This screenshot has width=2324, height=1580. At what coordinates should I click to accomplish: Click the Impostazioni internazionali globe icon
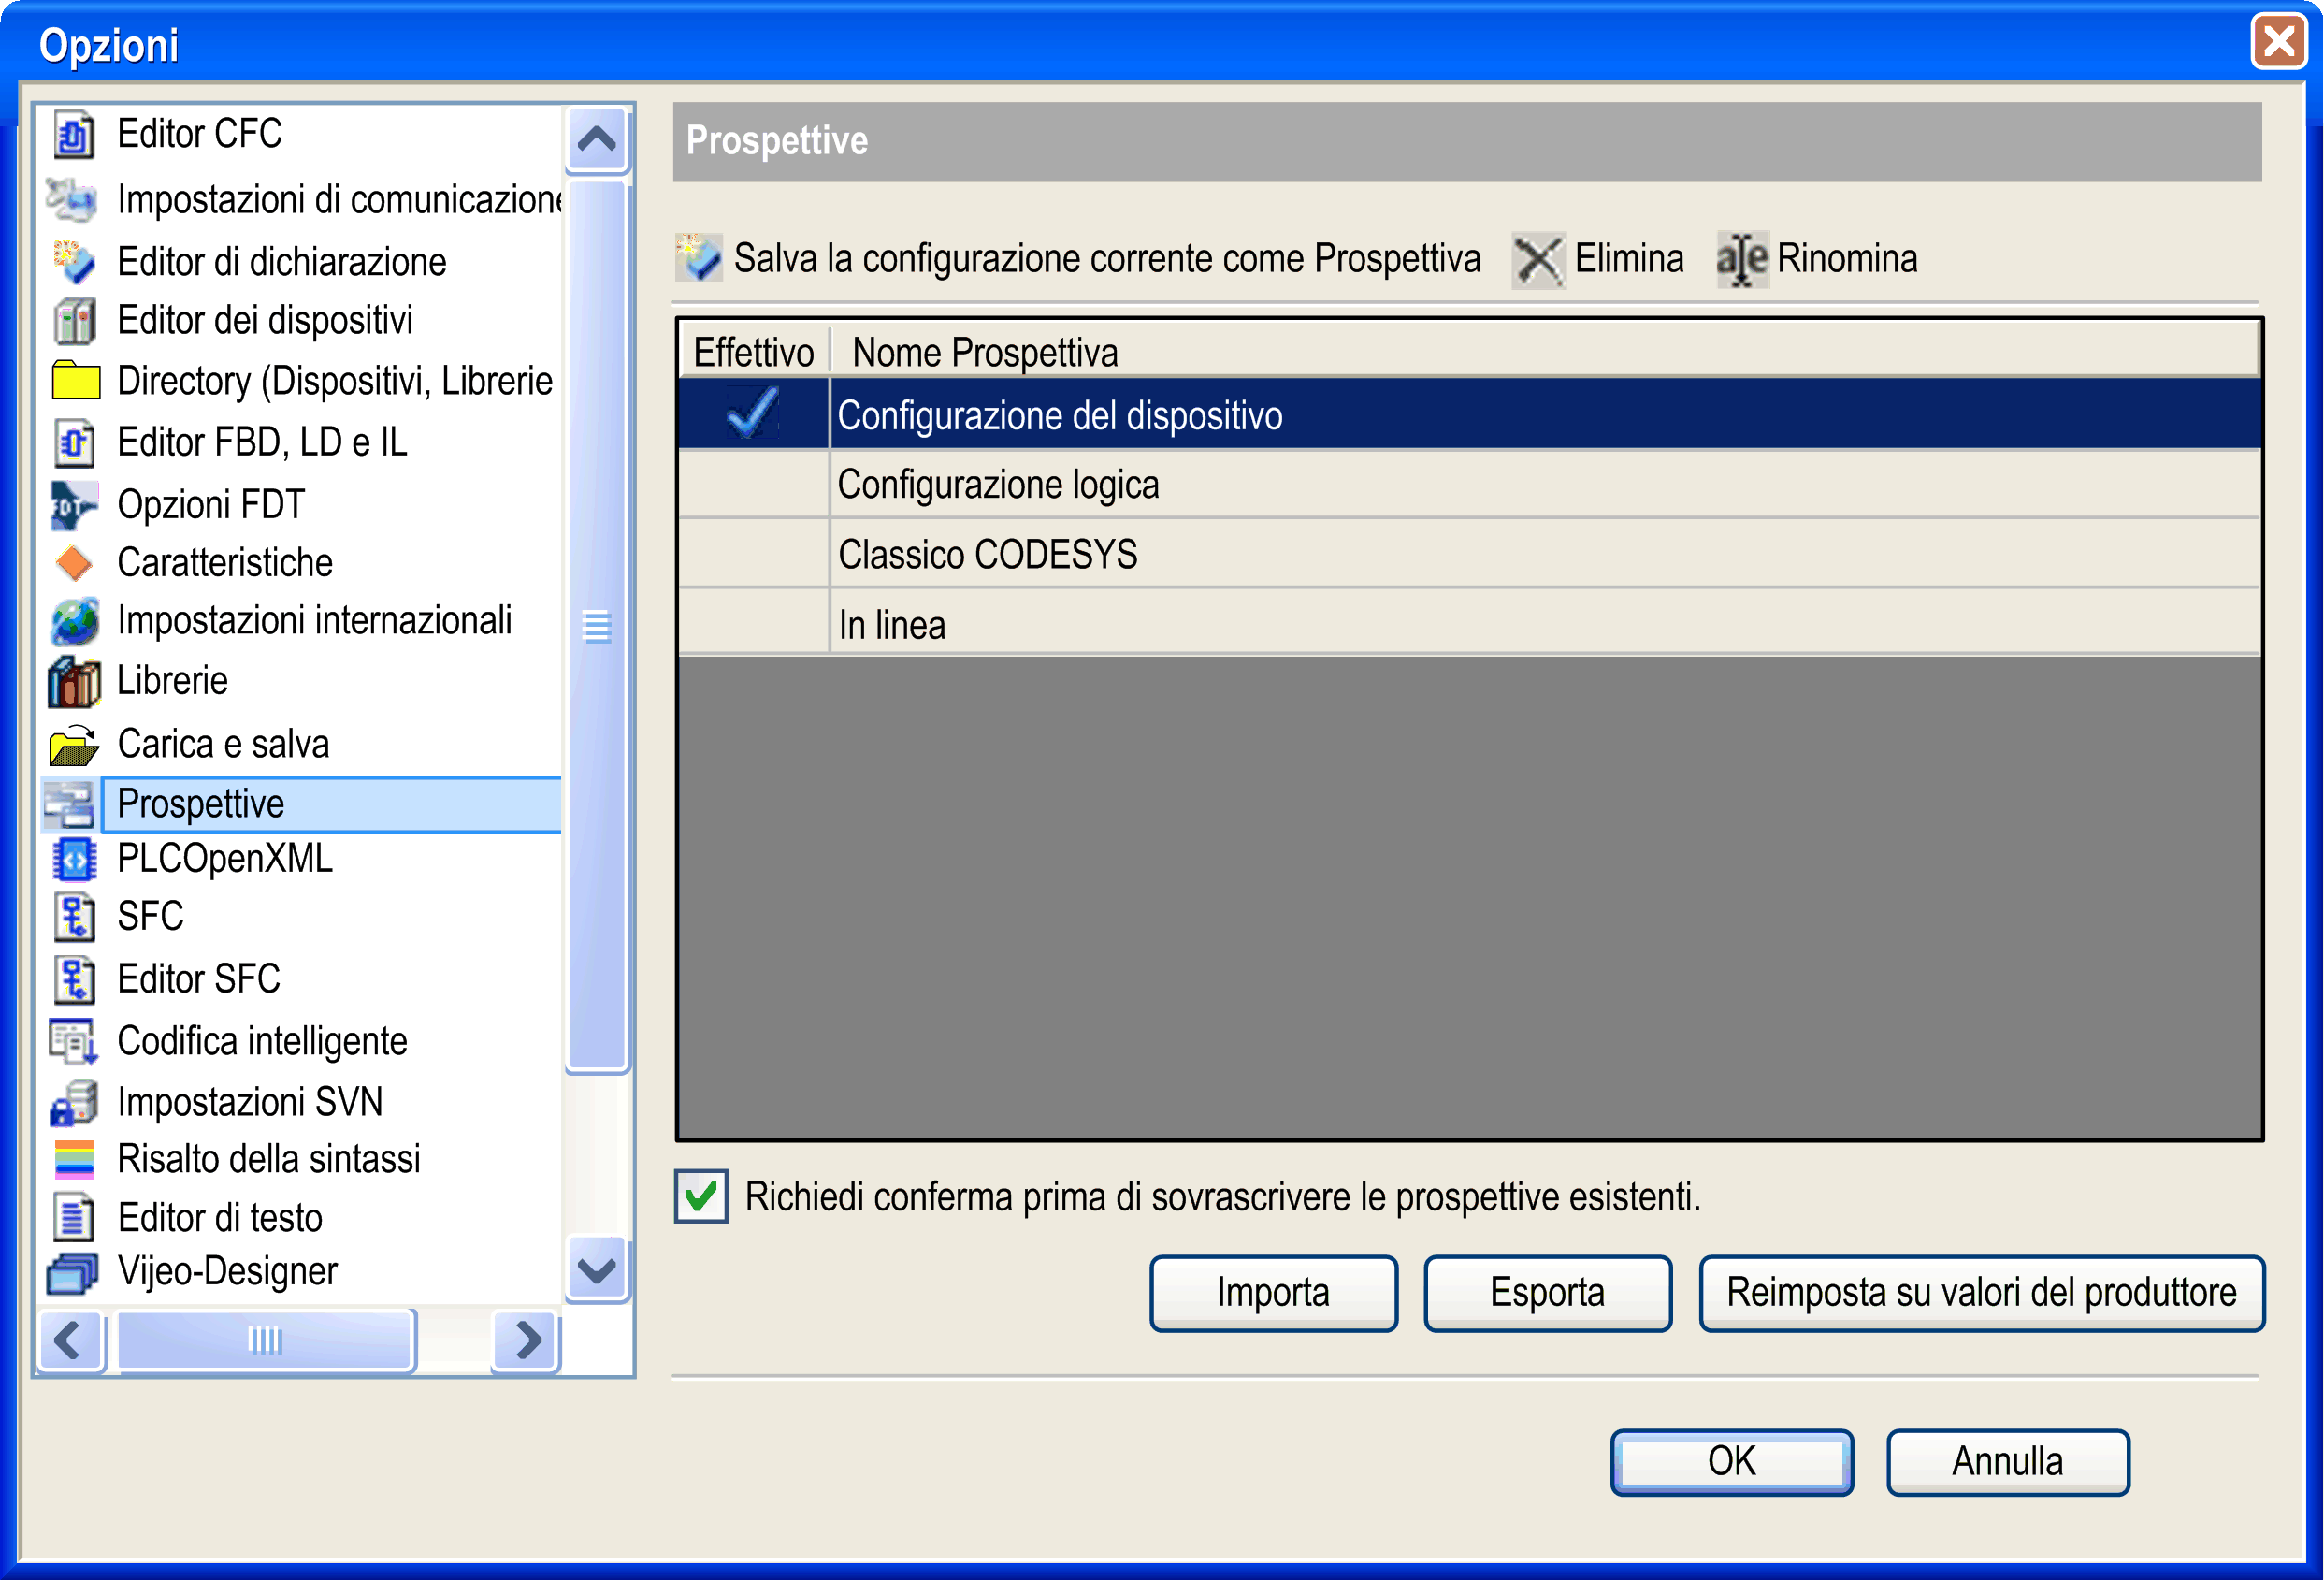[73, 622]
